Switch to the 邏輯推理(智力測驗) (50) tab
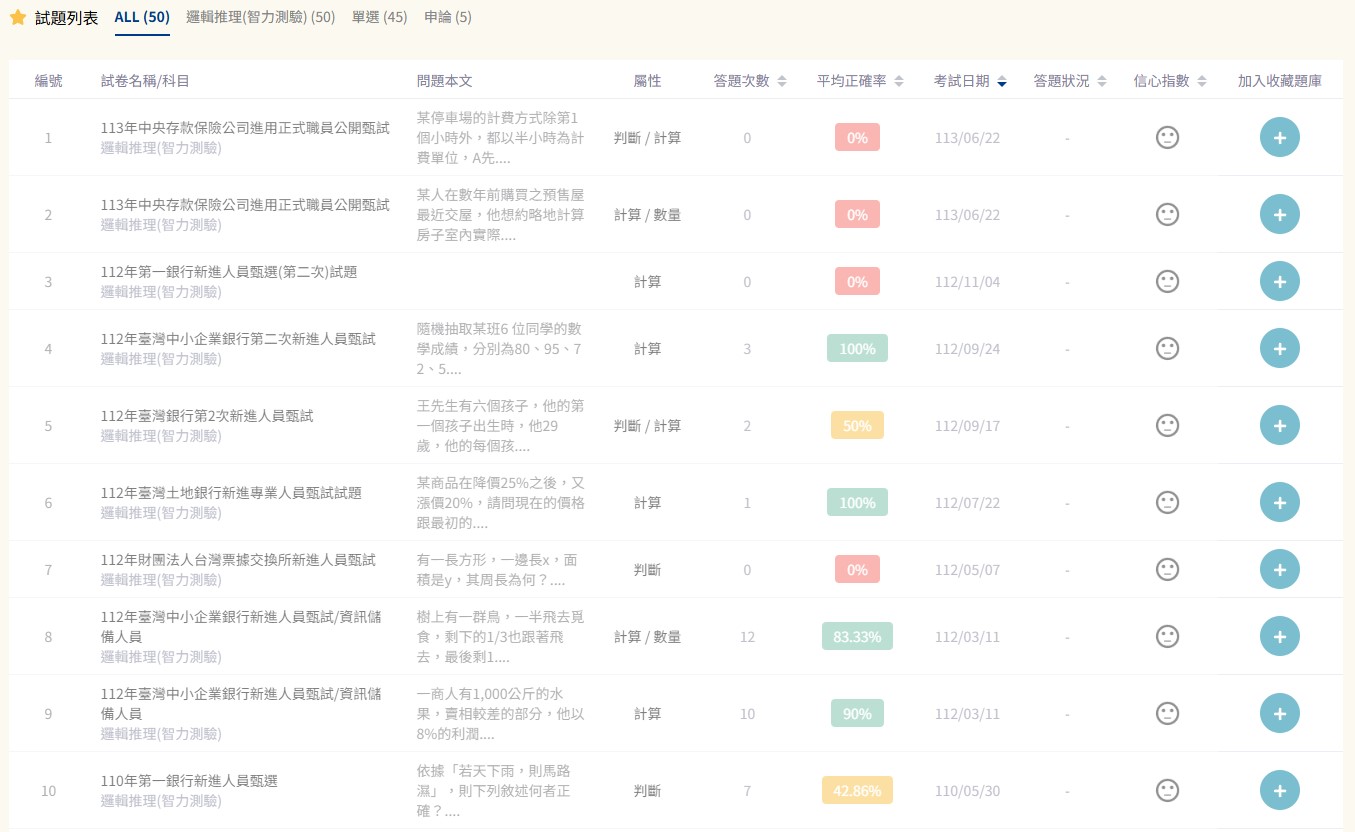The image size is (1355, 832). pyautogui.click(x=260, y=18)
